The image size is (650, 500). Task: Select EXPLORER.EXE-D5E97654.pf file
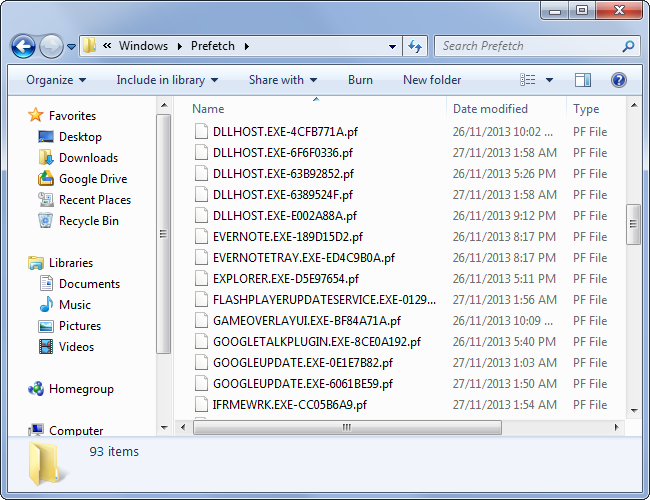[x=286, y=279]
